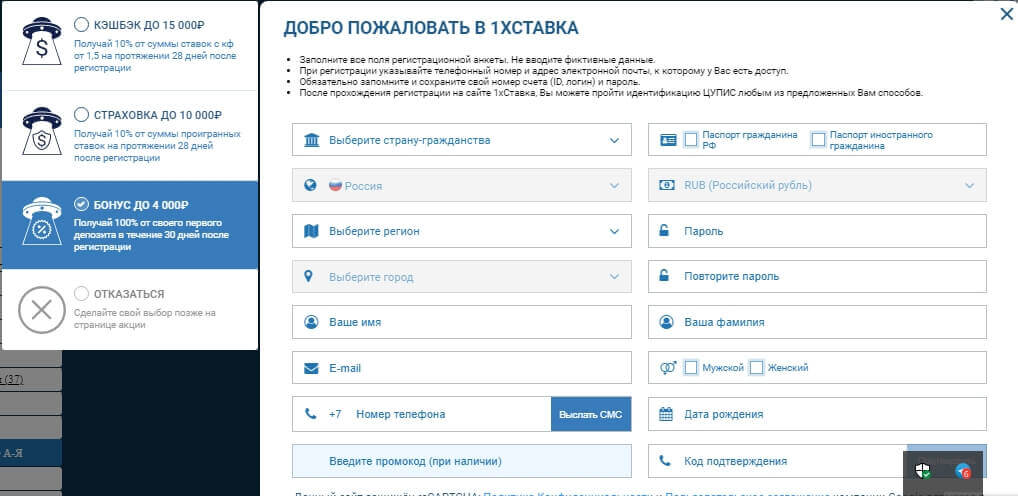1018x496 pixels.
Task: Click the padlock icon in Пароль field
Action: [664, 230]
